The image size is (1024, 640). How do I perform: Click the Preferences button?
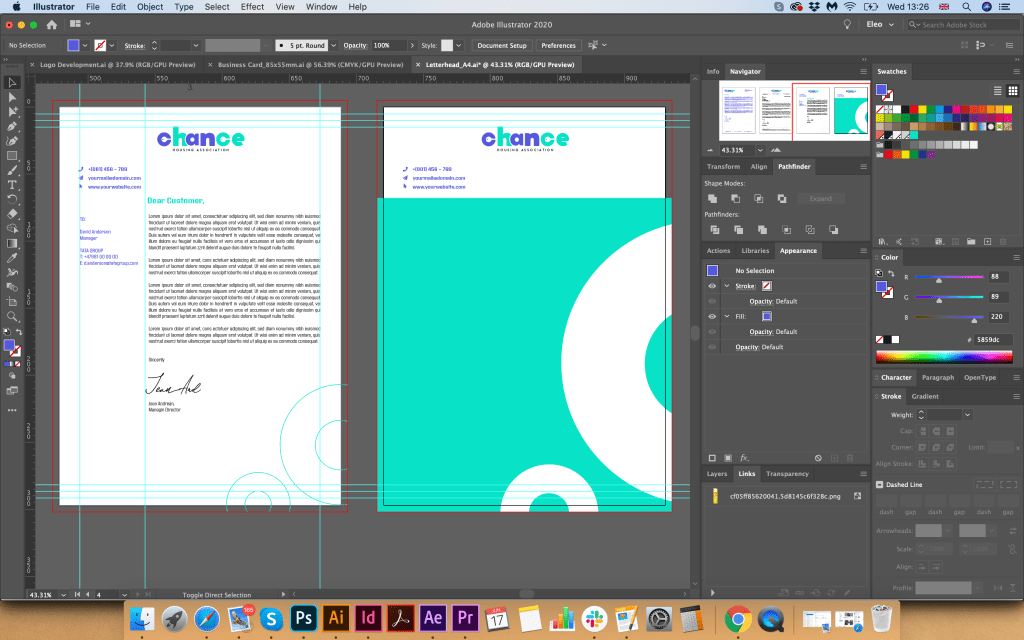(558, 45)
